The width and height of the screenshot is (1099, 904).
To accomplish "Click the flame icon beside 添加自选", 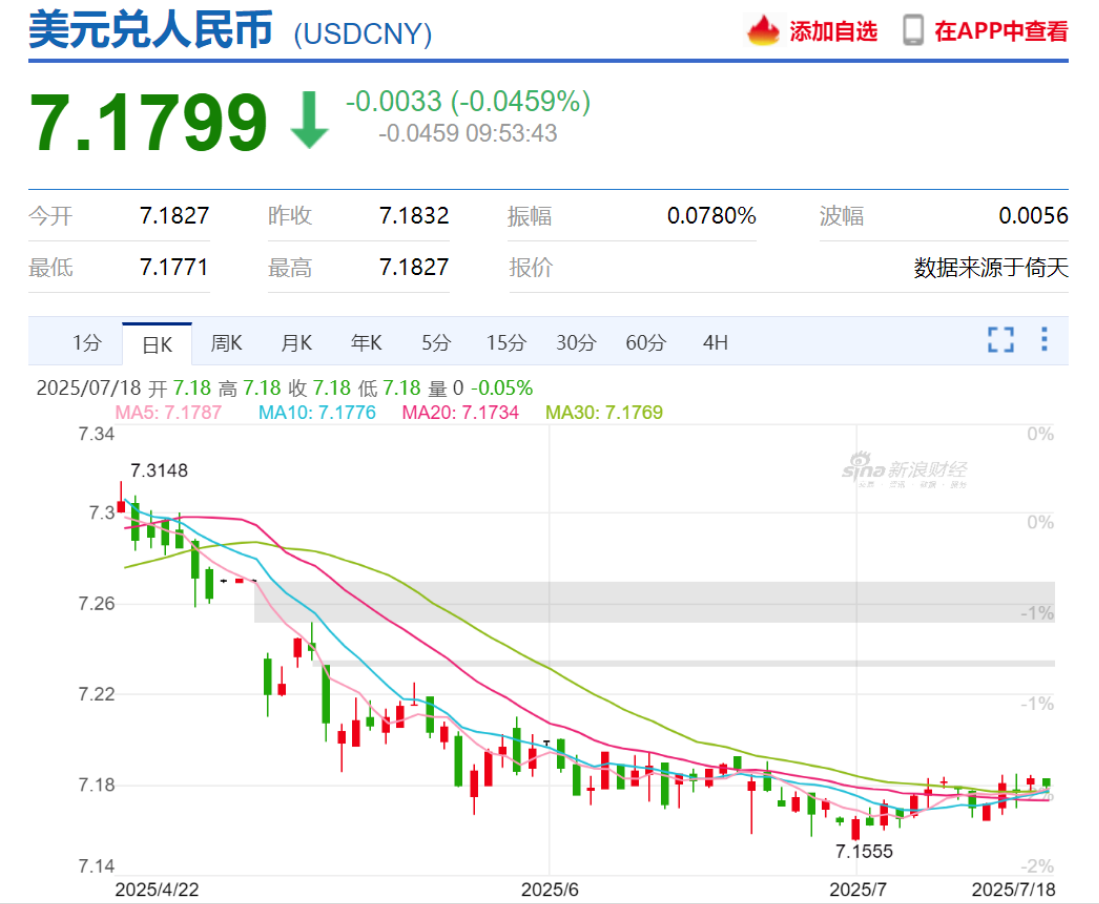I will [x=765, y=30].
